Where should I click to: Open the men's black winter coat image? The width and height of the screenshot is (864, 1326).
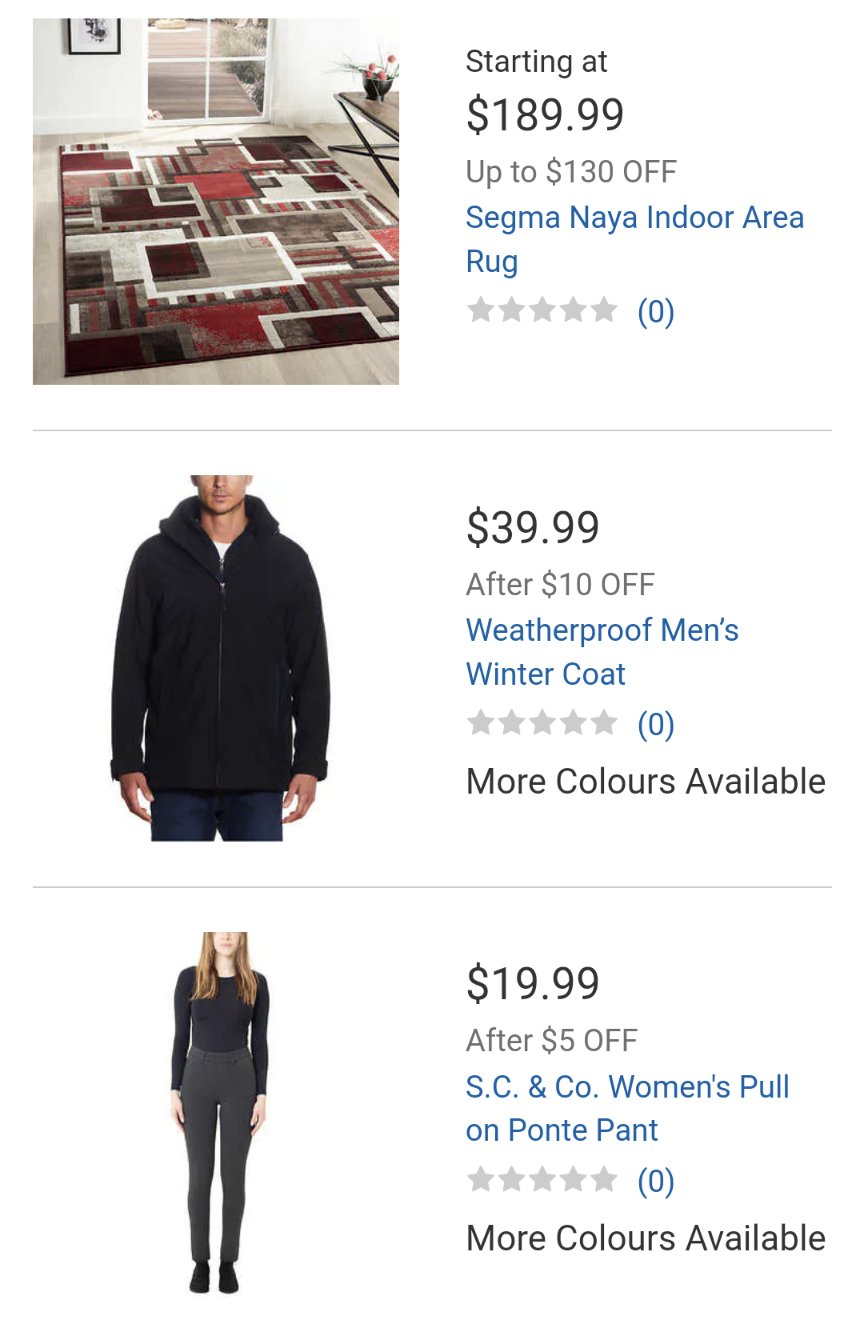(219, 658)
